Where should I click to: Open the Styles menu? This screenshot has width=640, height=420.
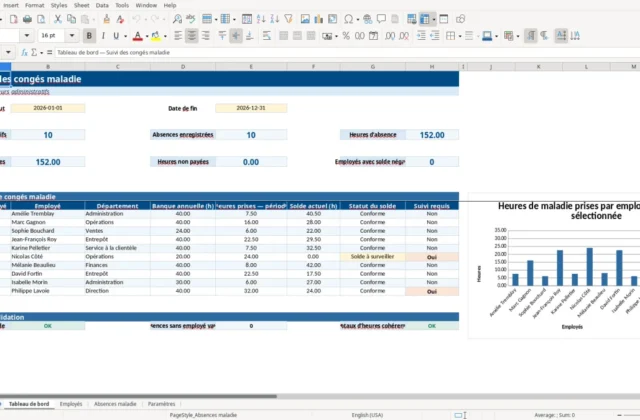coord(59,5)
